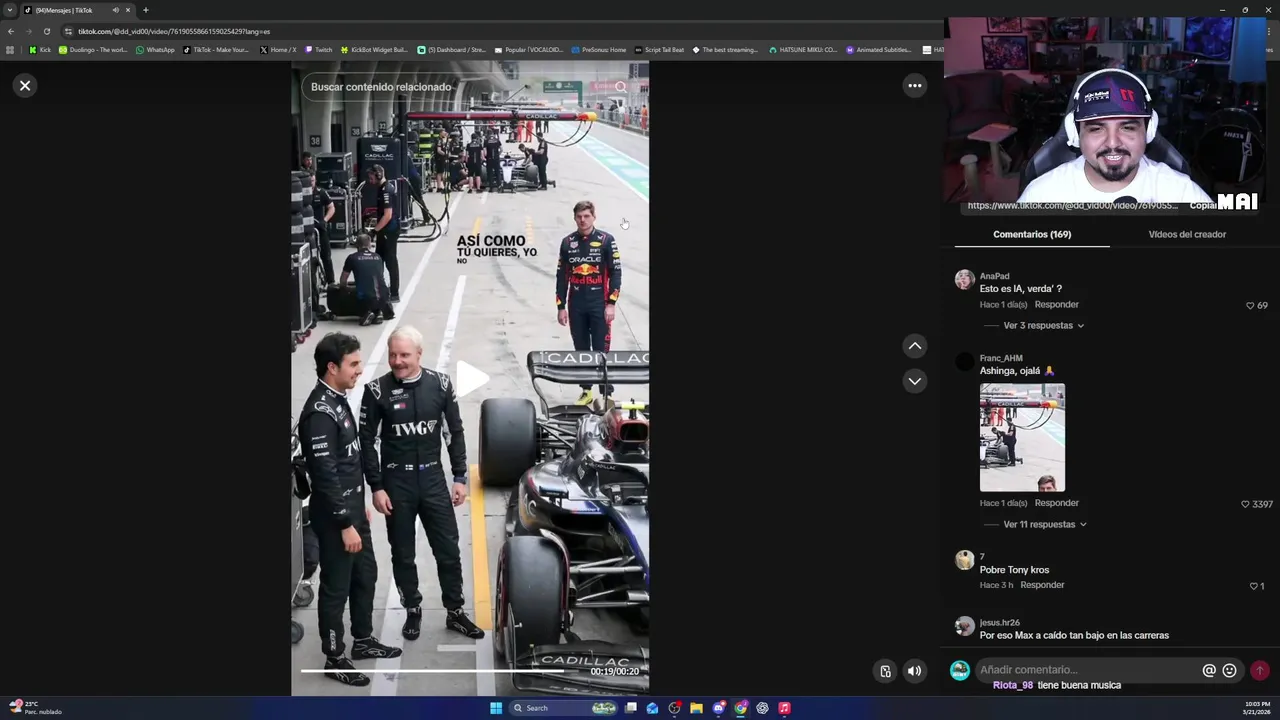Open the image attached to Franc_AHM's comment

1022,437
